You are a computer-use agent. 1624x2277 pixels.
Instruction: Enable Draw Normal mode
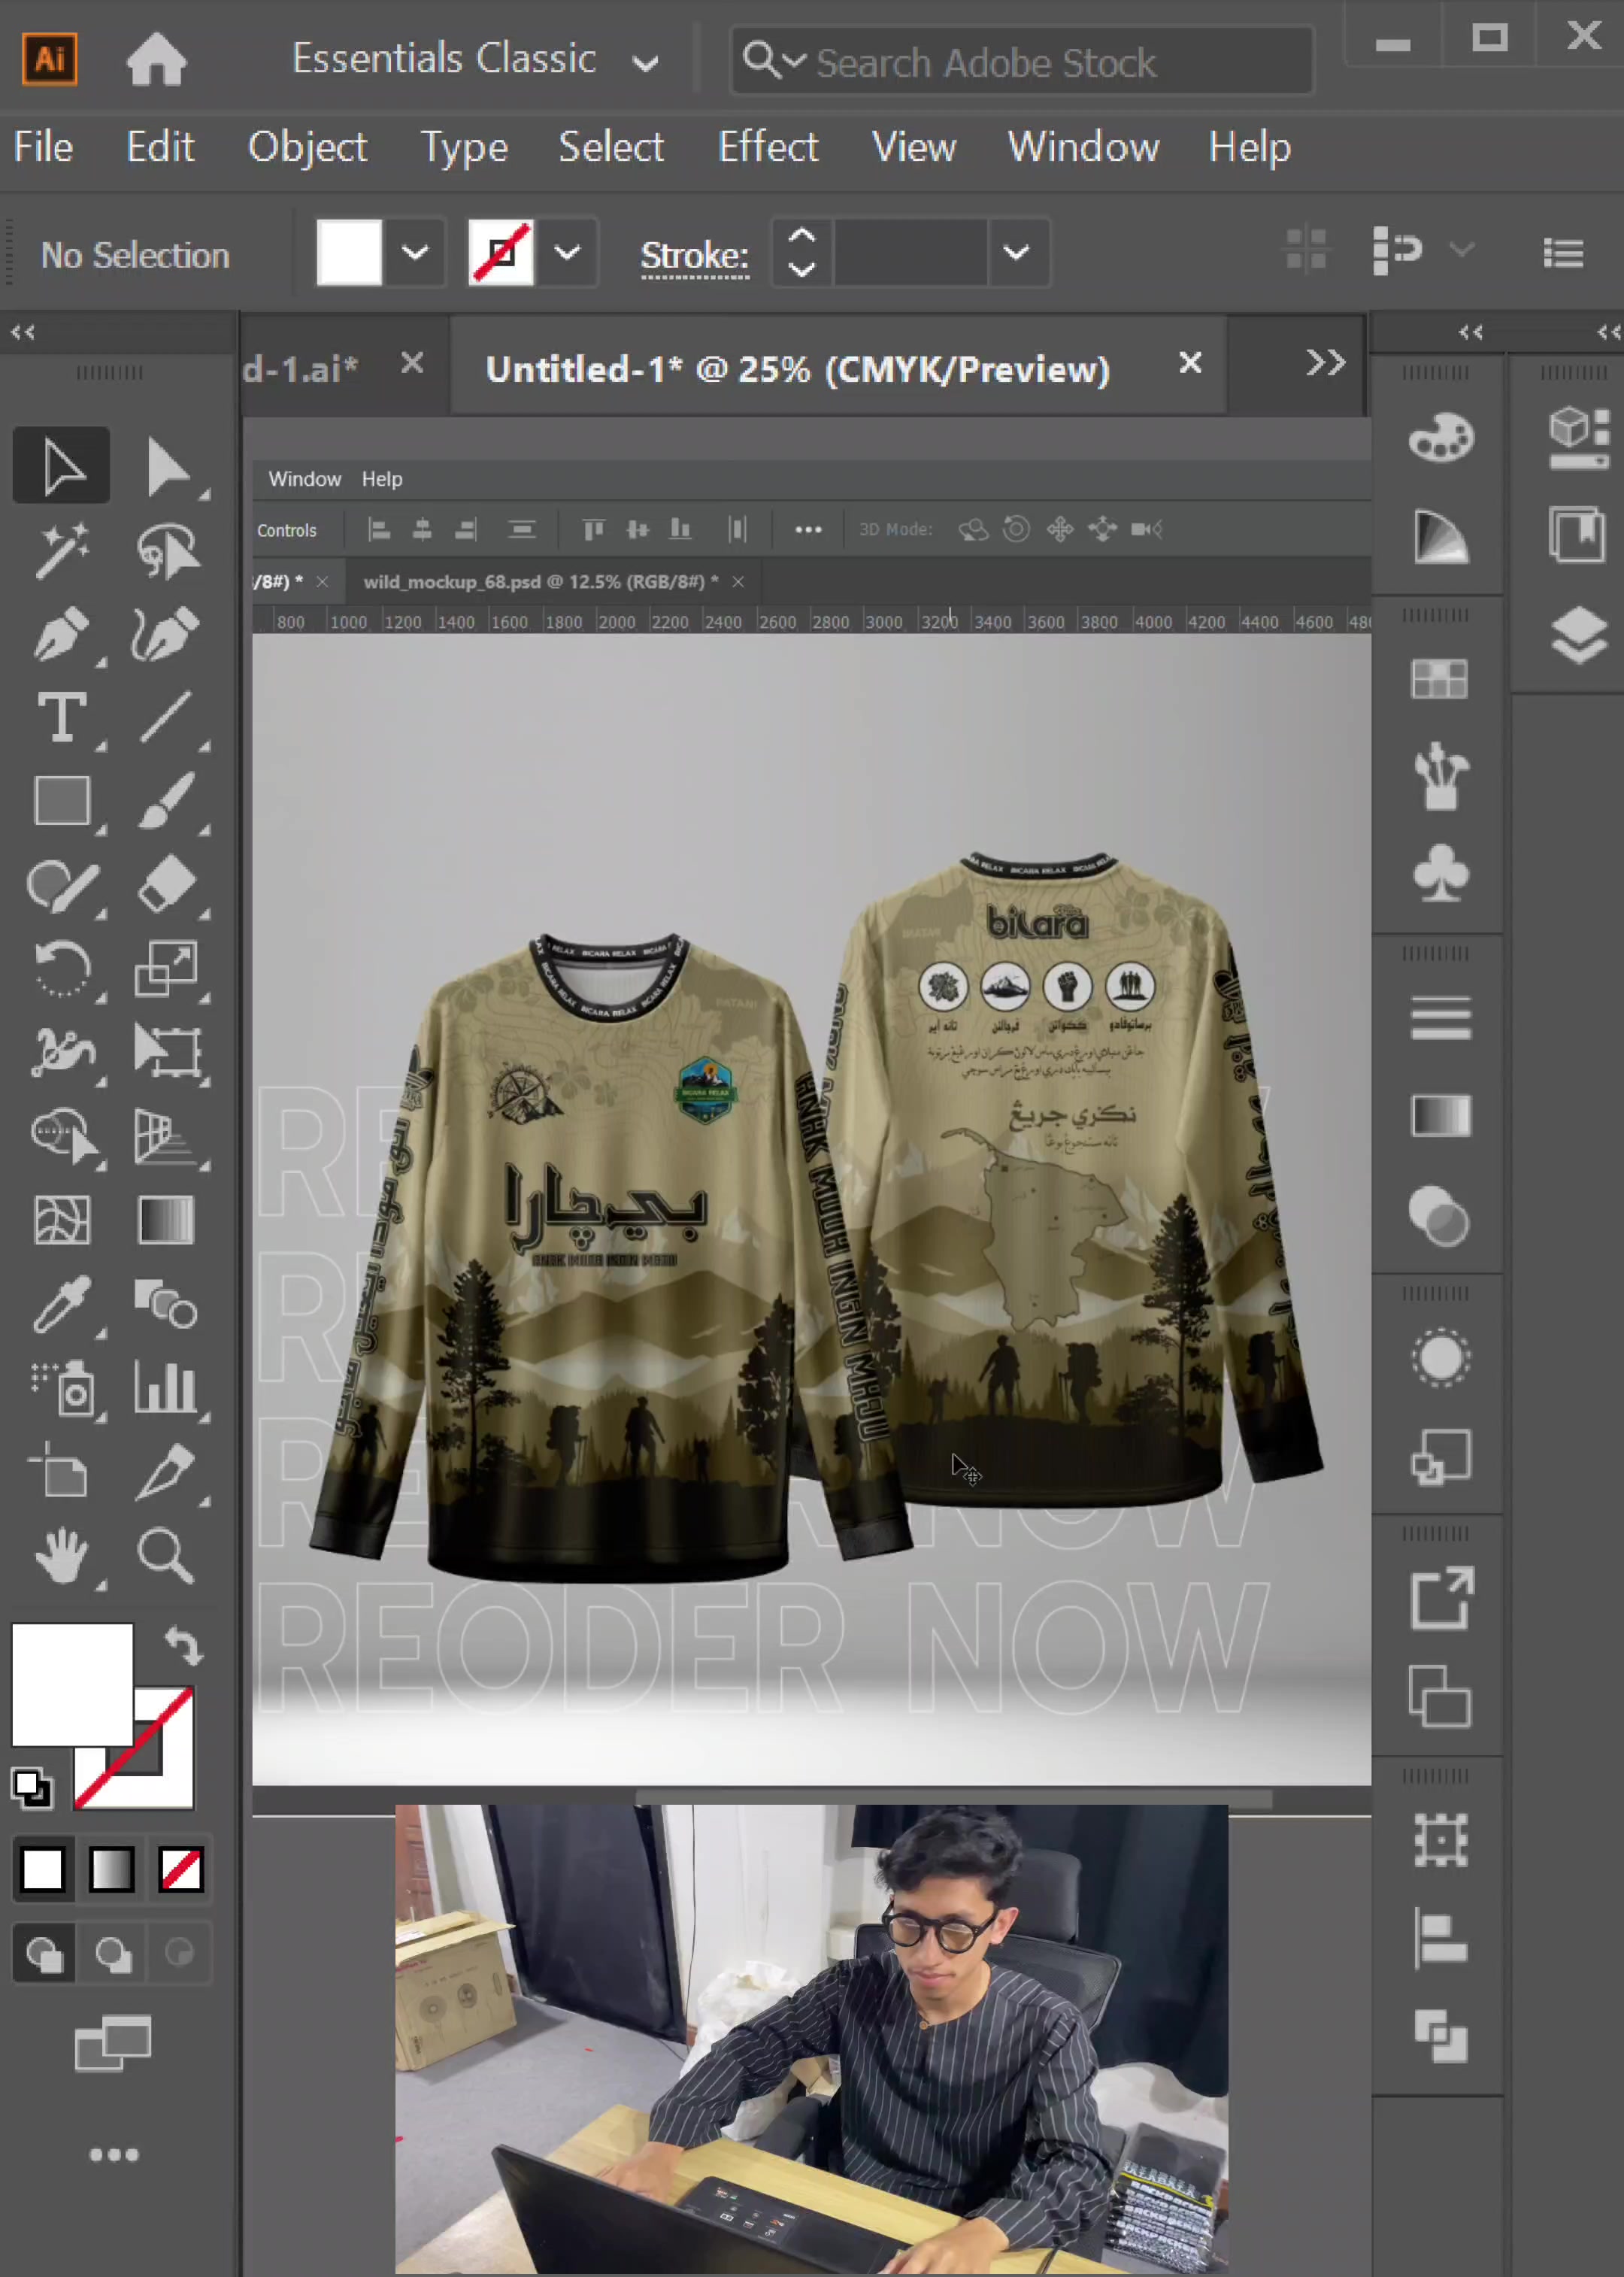point(43,1953)
